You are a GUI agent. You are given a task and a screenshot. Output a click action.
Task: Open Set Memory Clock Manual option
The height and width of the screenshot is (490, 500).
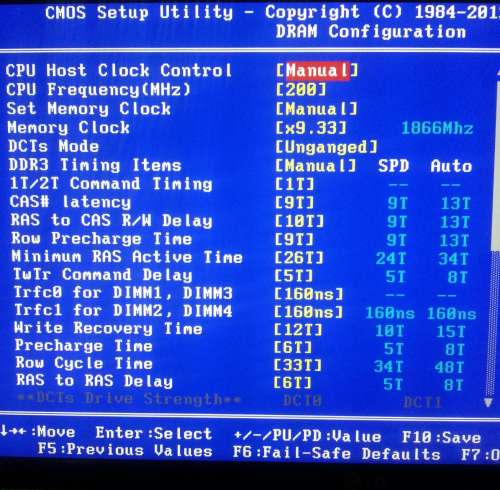pyautogui.click(x=316, y=109)
